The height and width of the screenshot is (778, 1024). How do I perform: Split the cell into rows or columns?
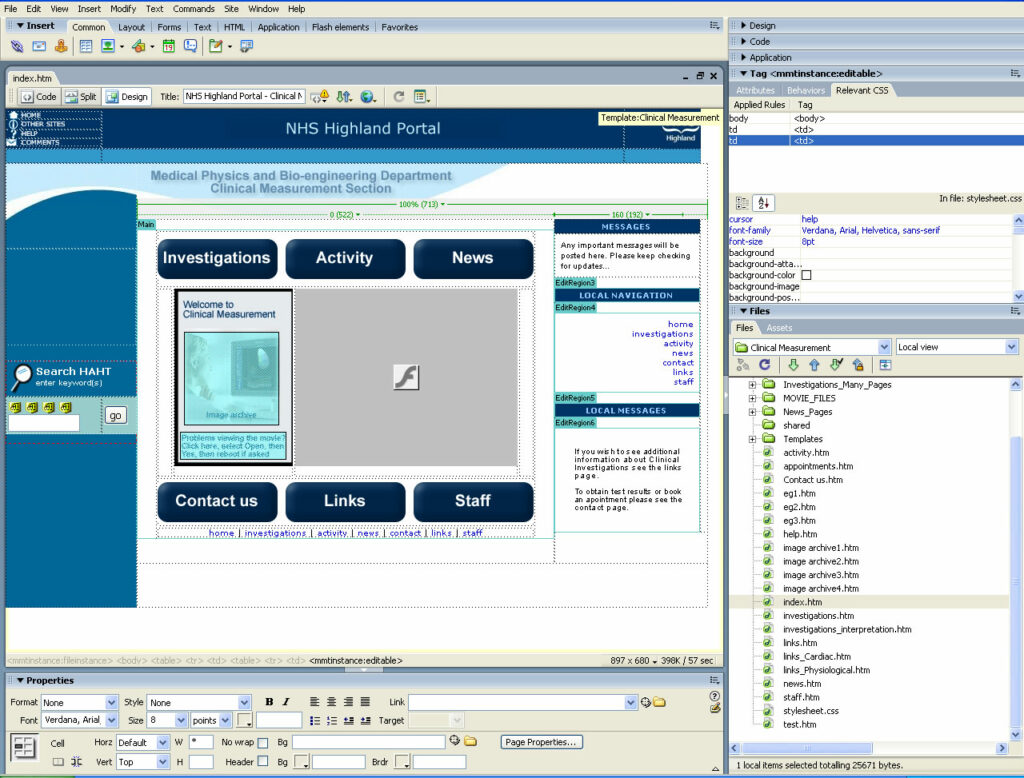[x=76, y=762]
